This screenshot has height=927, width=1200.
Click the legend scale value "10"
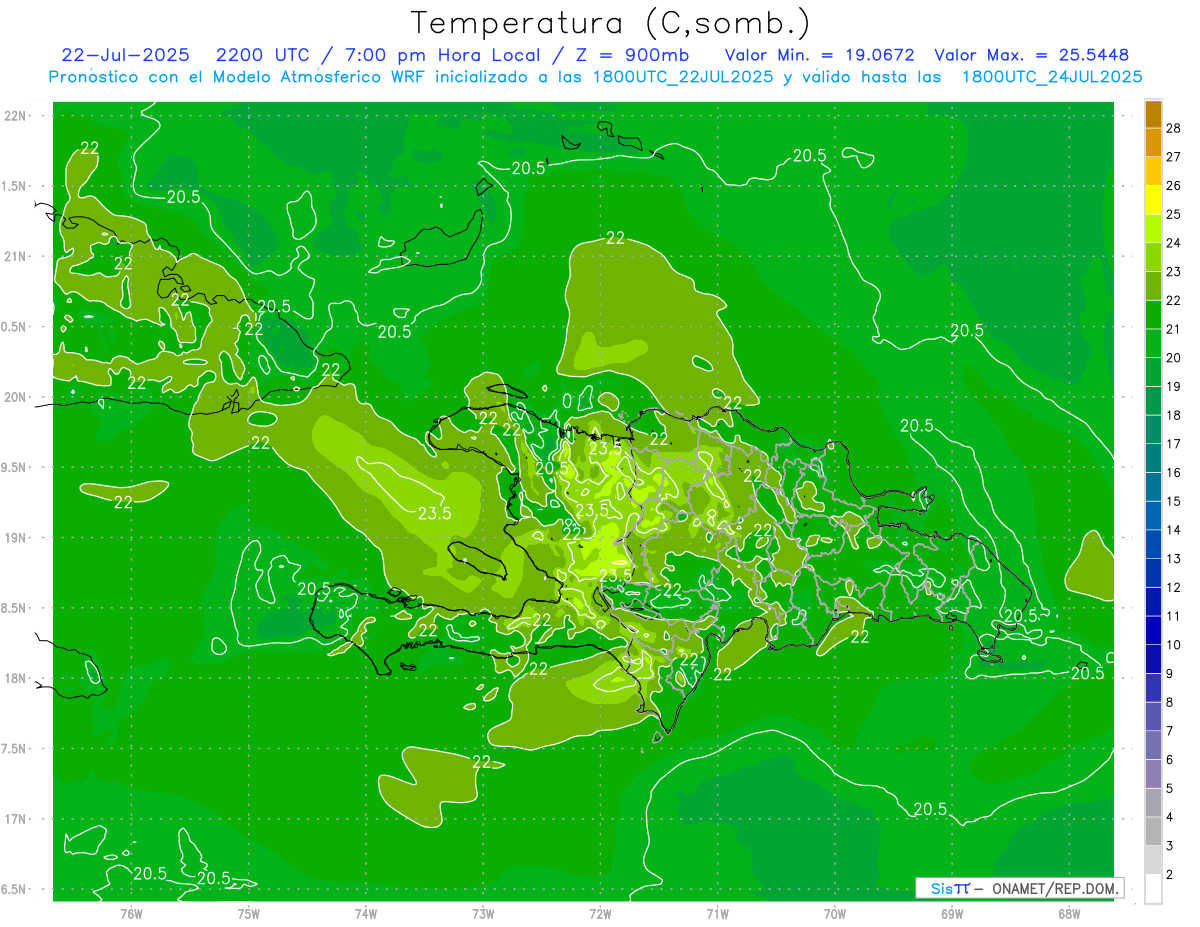coord(1174,645)
